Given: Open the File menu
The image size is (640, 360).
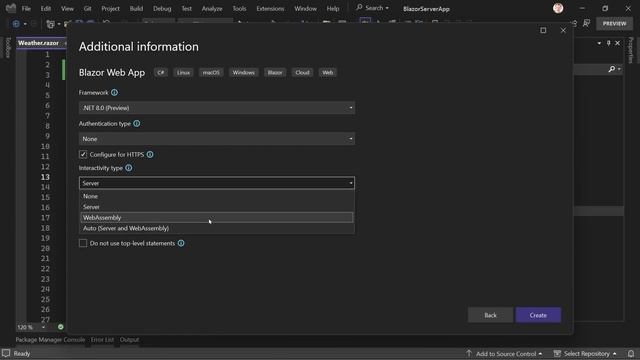Looking at the screenshot, I should (26, 9).
